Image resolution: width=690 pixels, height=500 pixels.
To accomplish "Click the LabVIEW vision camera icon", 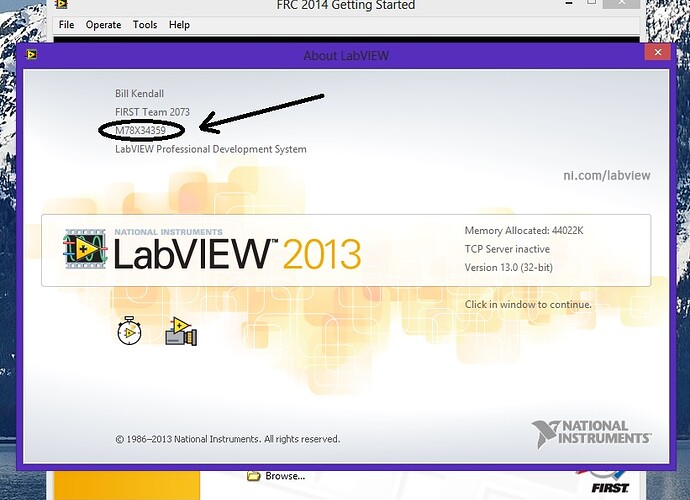I will [181, 331].
